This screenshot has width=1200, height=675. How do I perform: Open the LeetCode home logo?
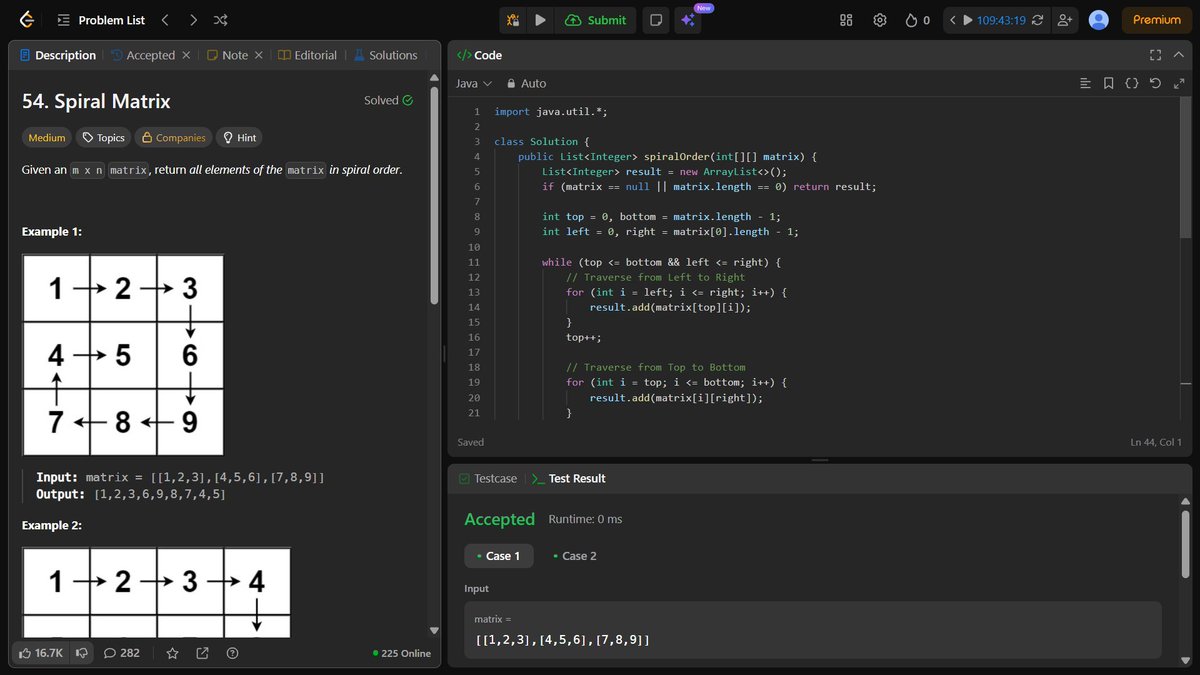pyautogui.click(x=27, y=20)
